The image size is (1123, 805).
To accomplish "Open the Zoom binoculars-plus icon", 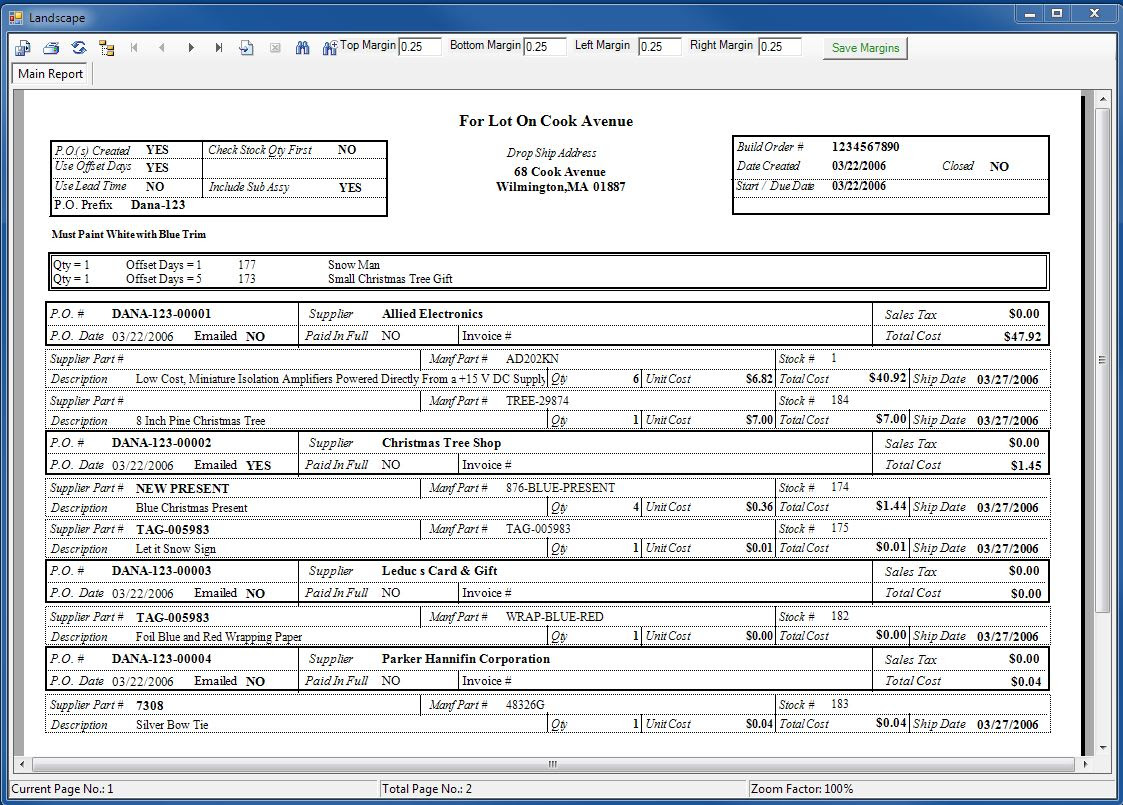I will click(x=329, y=48).
